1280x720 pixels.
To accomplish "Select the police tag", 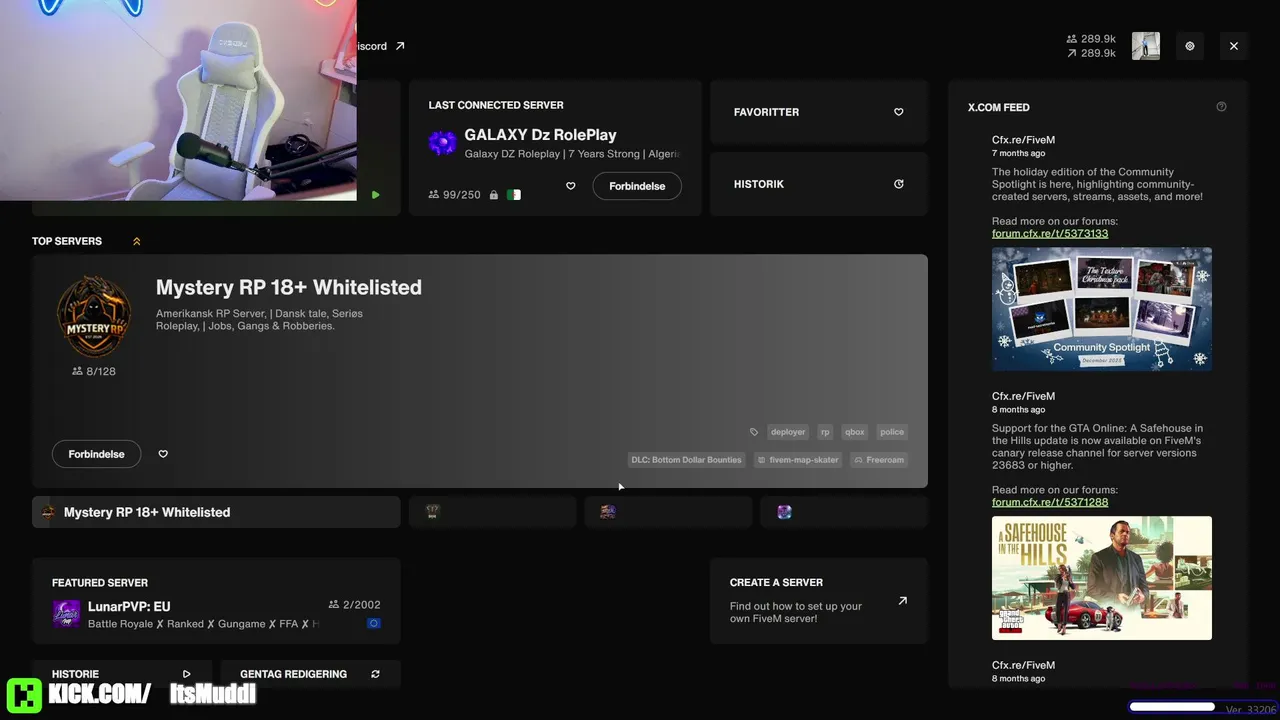I will (x=892, y=432).
